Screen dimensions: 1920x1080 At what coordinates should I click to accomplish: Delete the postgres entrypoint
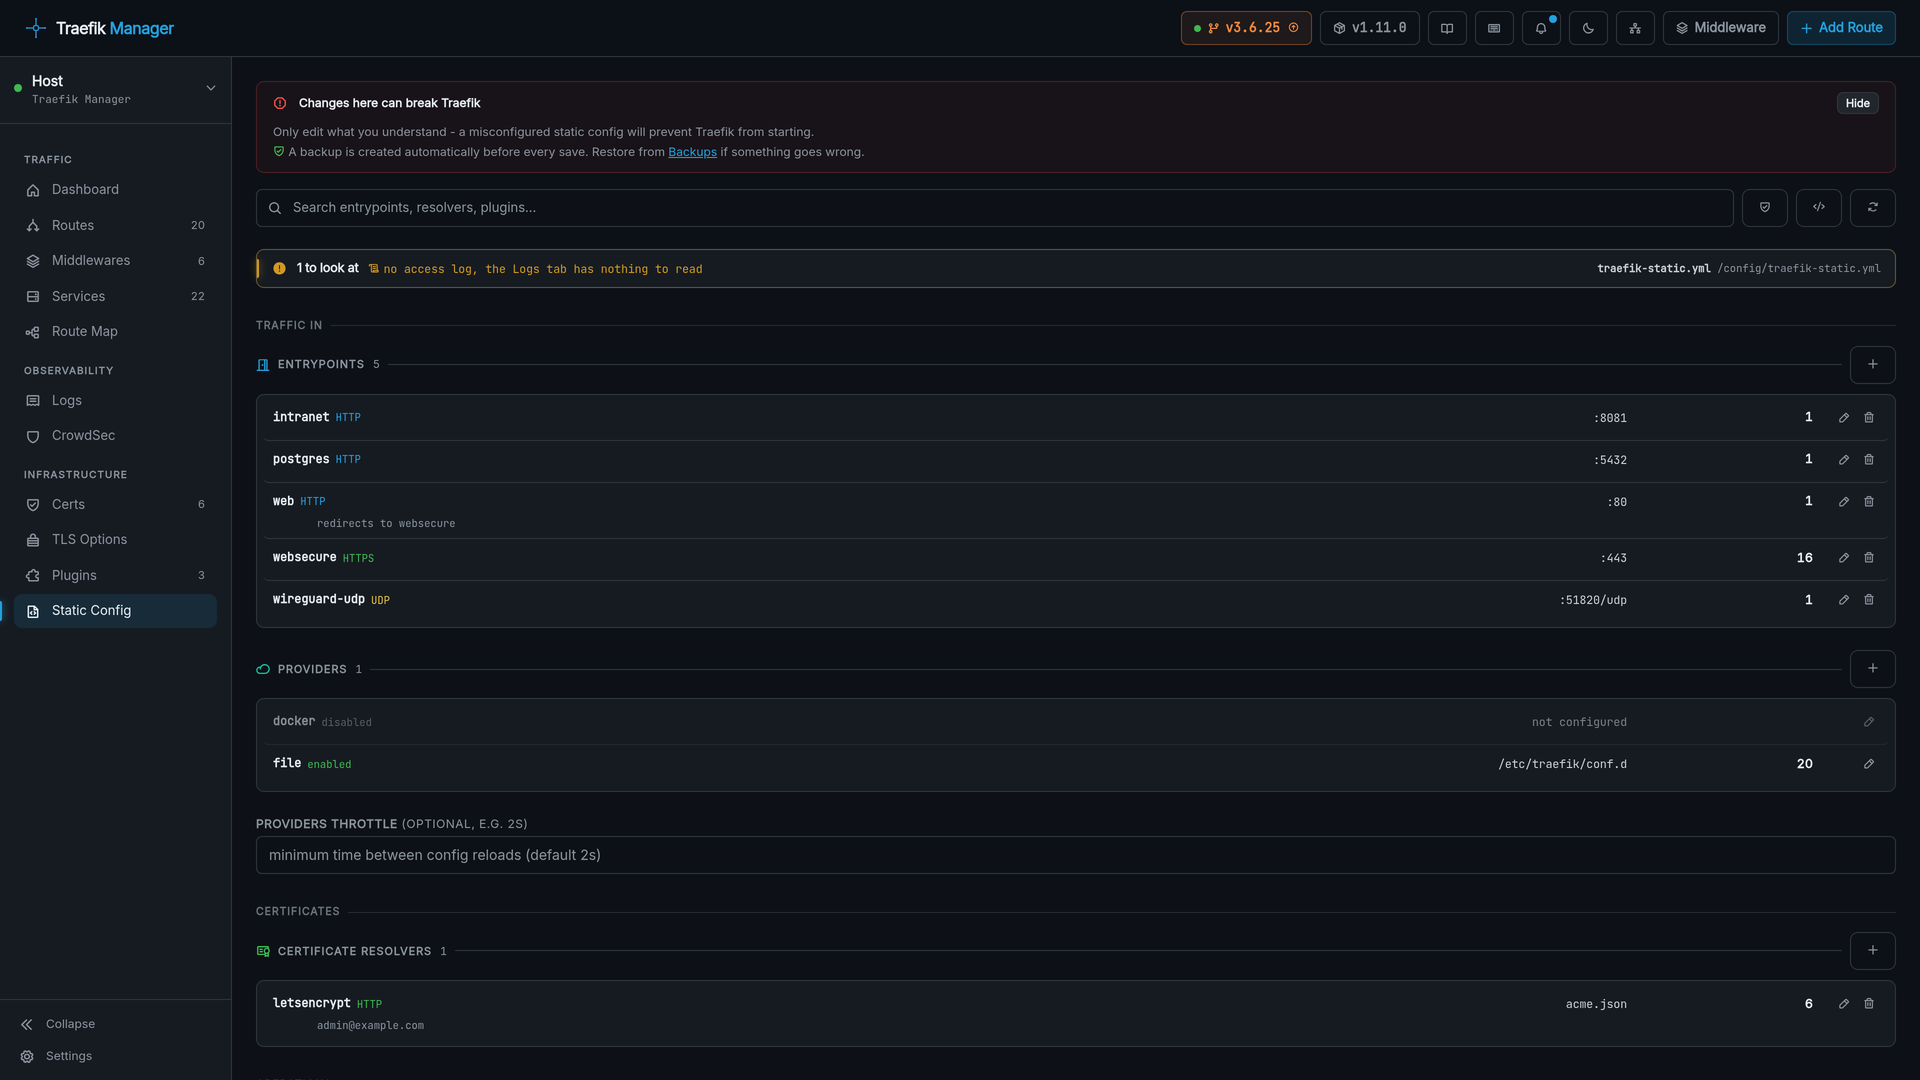tap(1869, 460)
